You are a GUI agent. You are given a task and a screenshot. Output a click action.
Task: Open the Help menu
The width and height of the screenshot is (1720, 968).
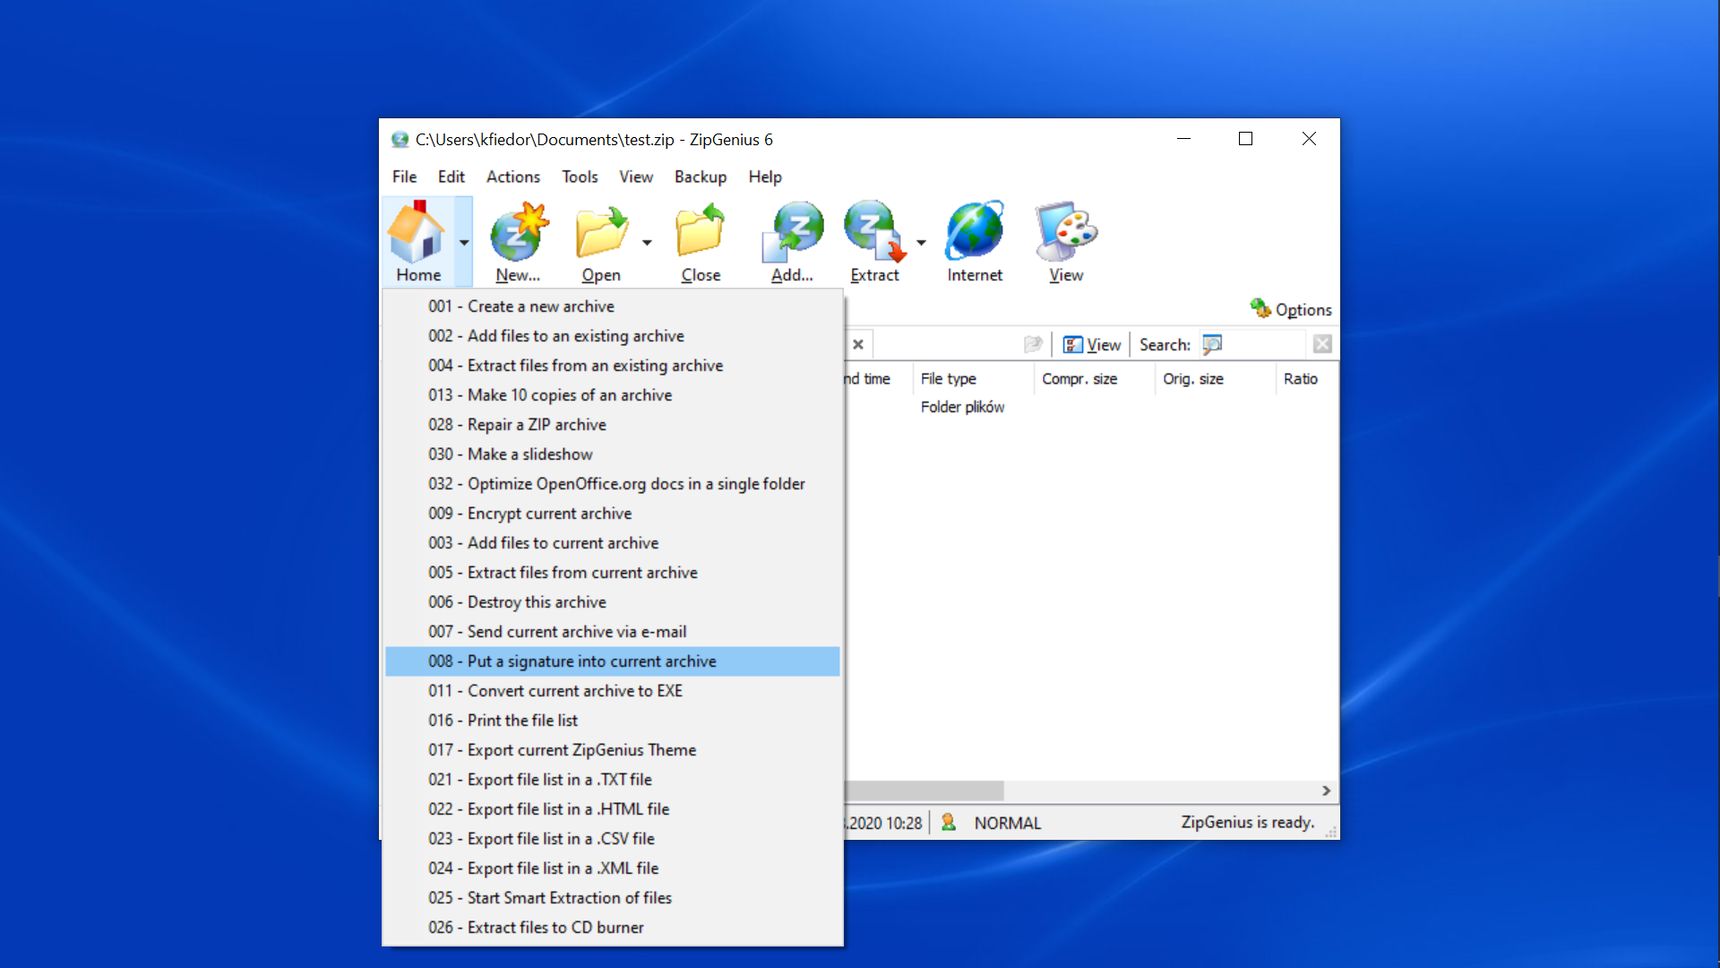tap(765, 176)
